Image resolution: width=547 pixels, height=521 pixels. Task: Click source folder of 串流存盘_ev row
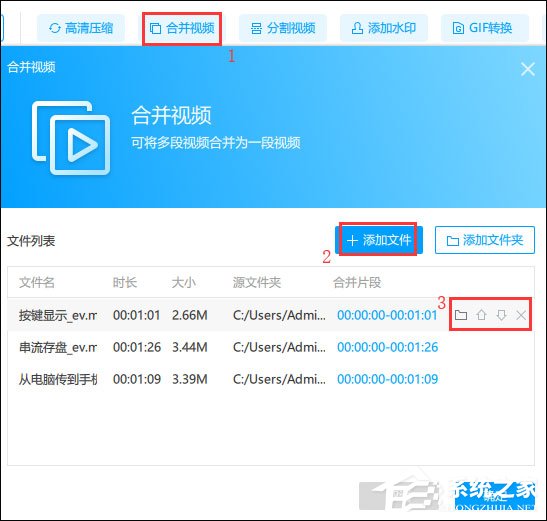click(279, 347)
